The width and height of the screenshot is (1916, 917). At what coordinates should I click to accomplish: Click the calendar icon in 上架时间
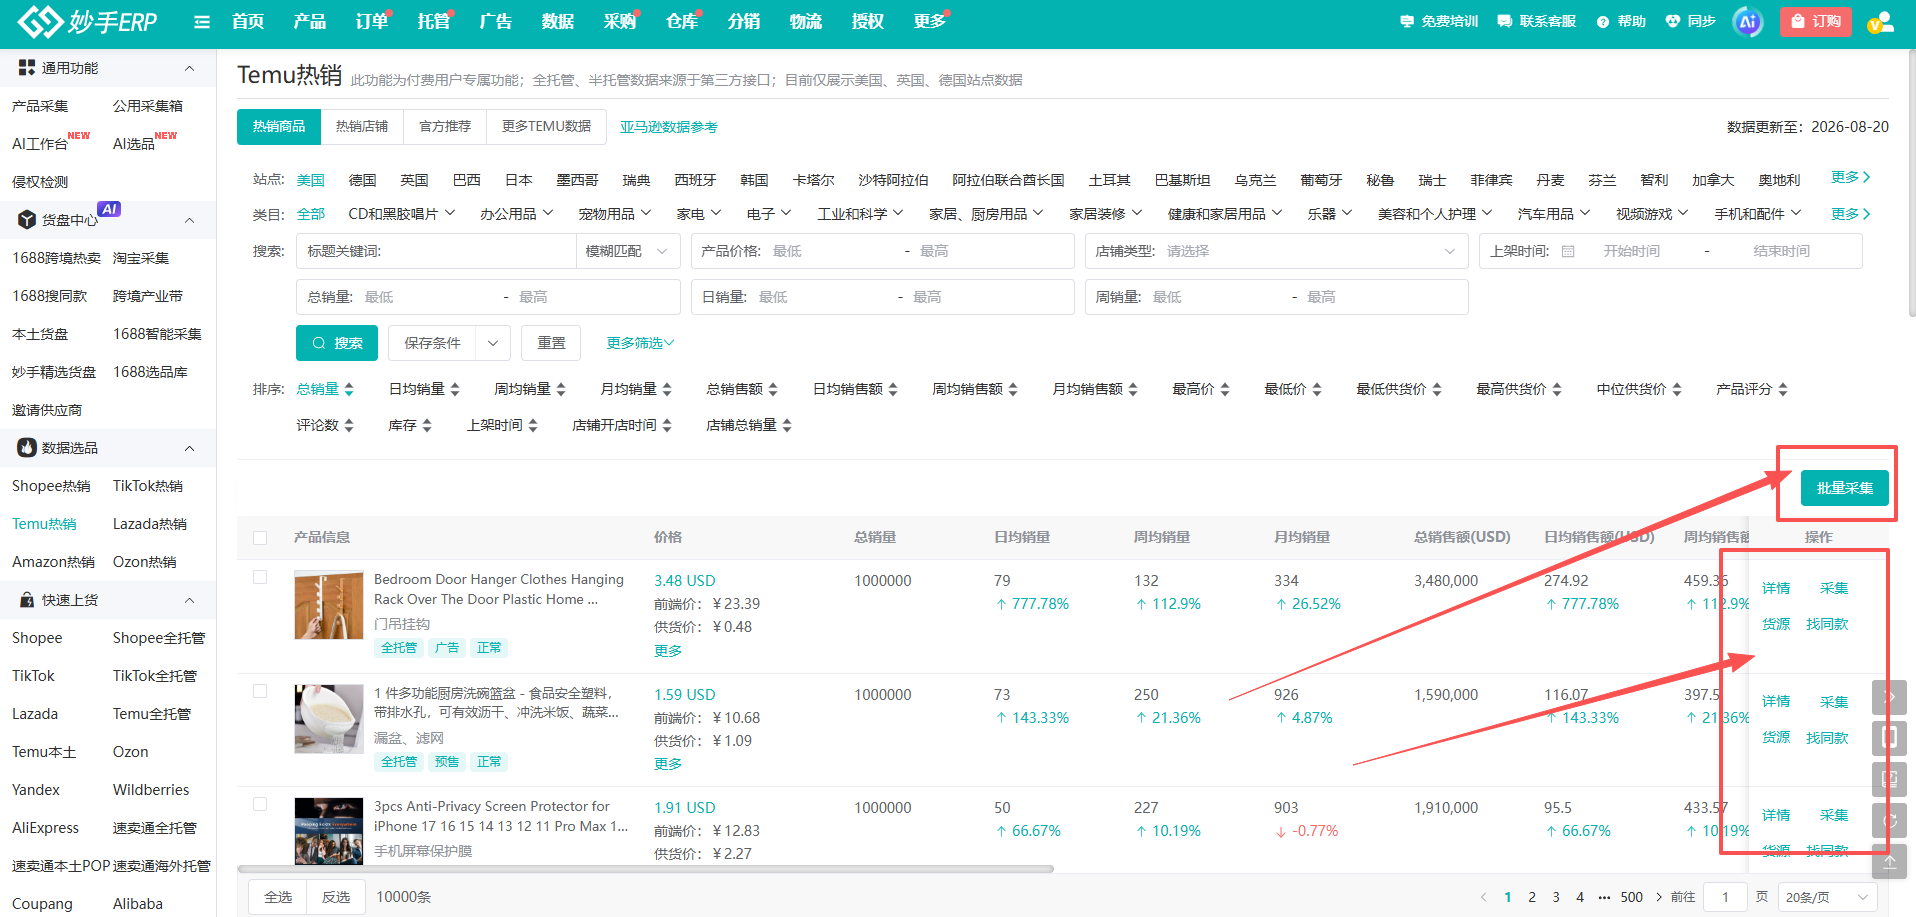click(x=1568, y=251)
